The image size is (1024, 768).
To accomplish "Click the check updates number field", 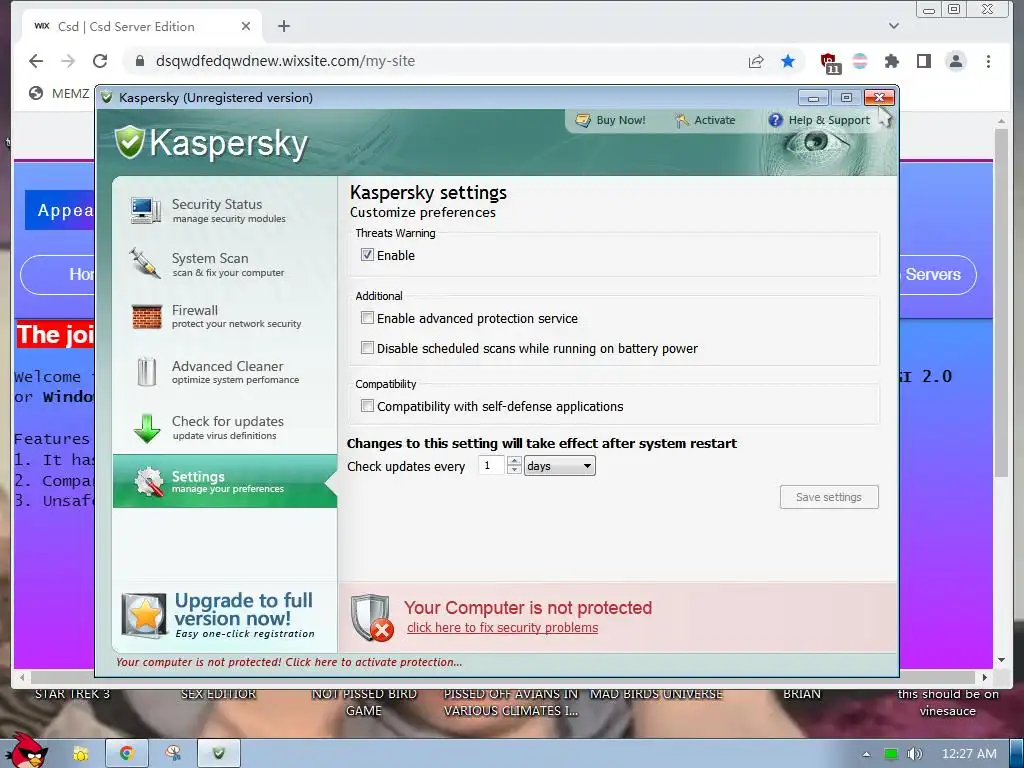I will click(492, 466).
